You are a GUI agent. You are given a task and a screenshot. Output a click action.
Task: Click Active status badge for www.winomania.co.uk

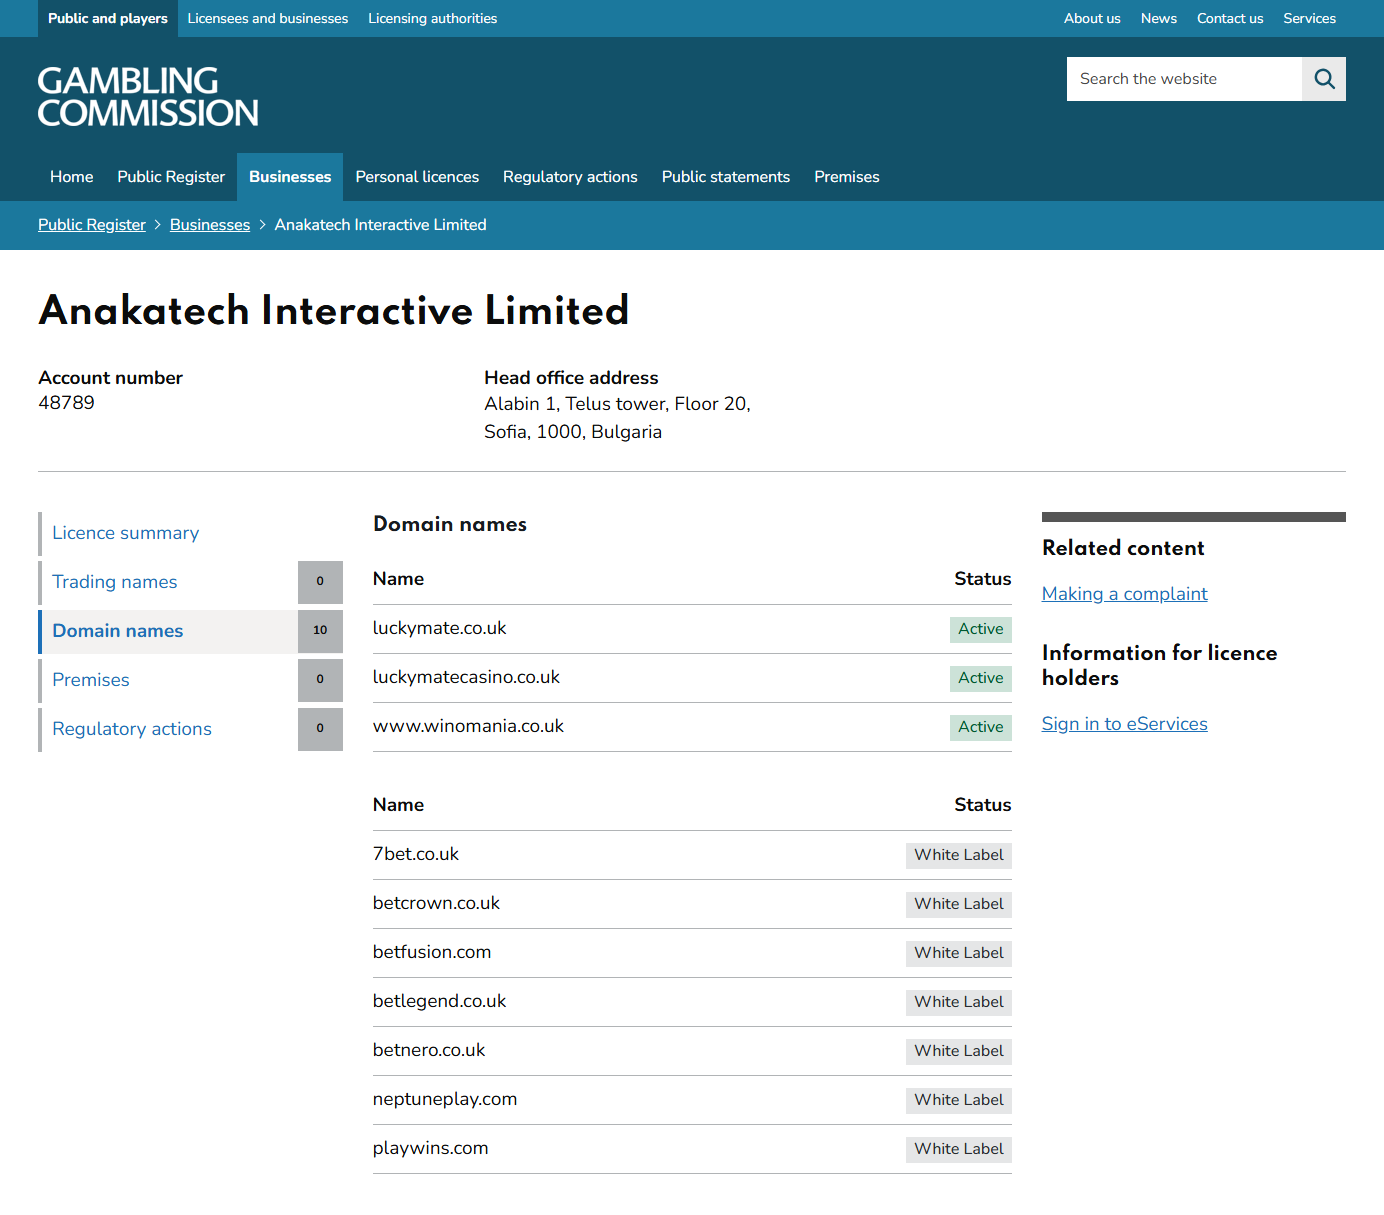click(x=980, y=727)
